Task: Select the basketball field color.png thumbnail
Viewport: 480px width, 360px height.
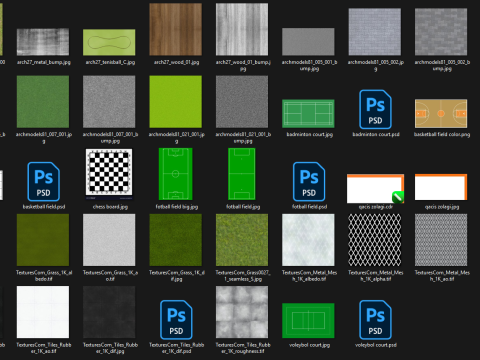Action: 441,114
